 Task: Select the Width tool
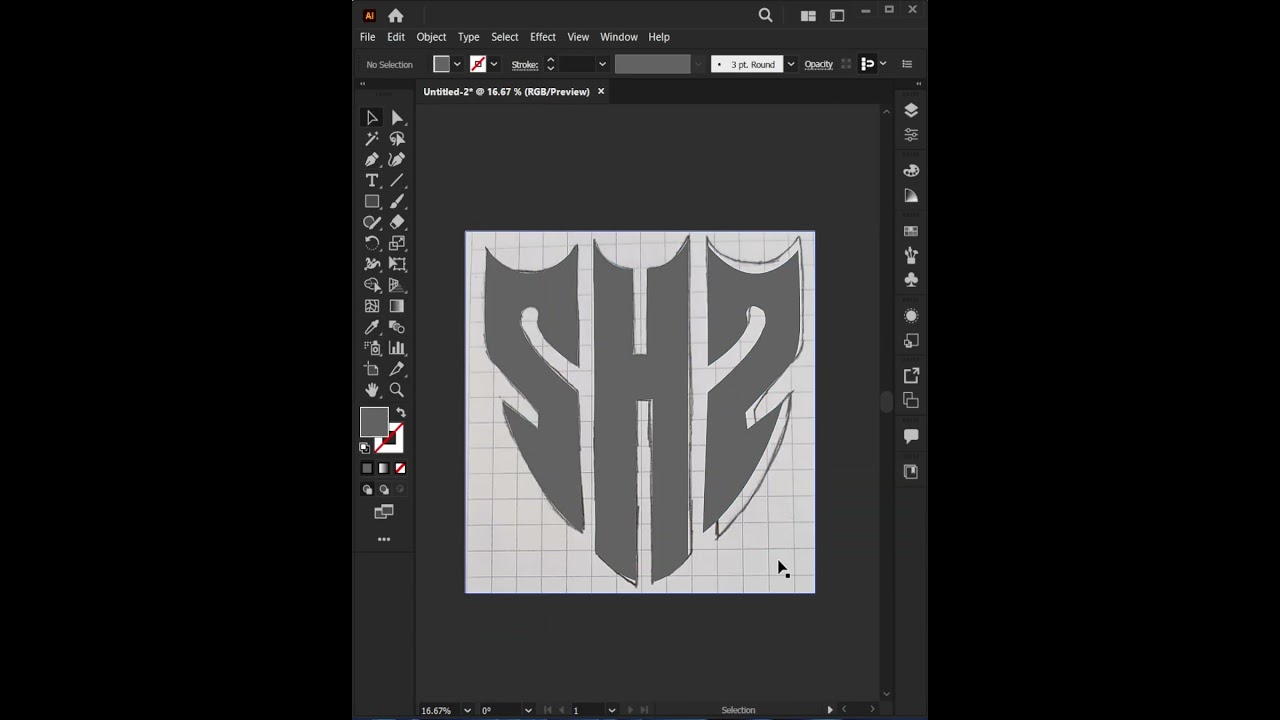(372, 264)
